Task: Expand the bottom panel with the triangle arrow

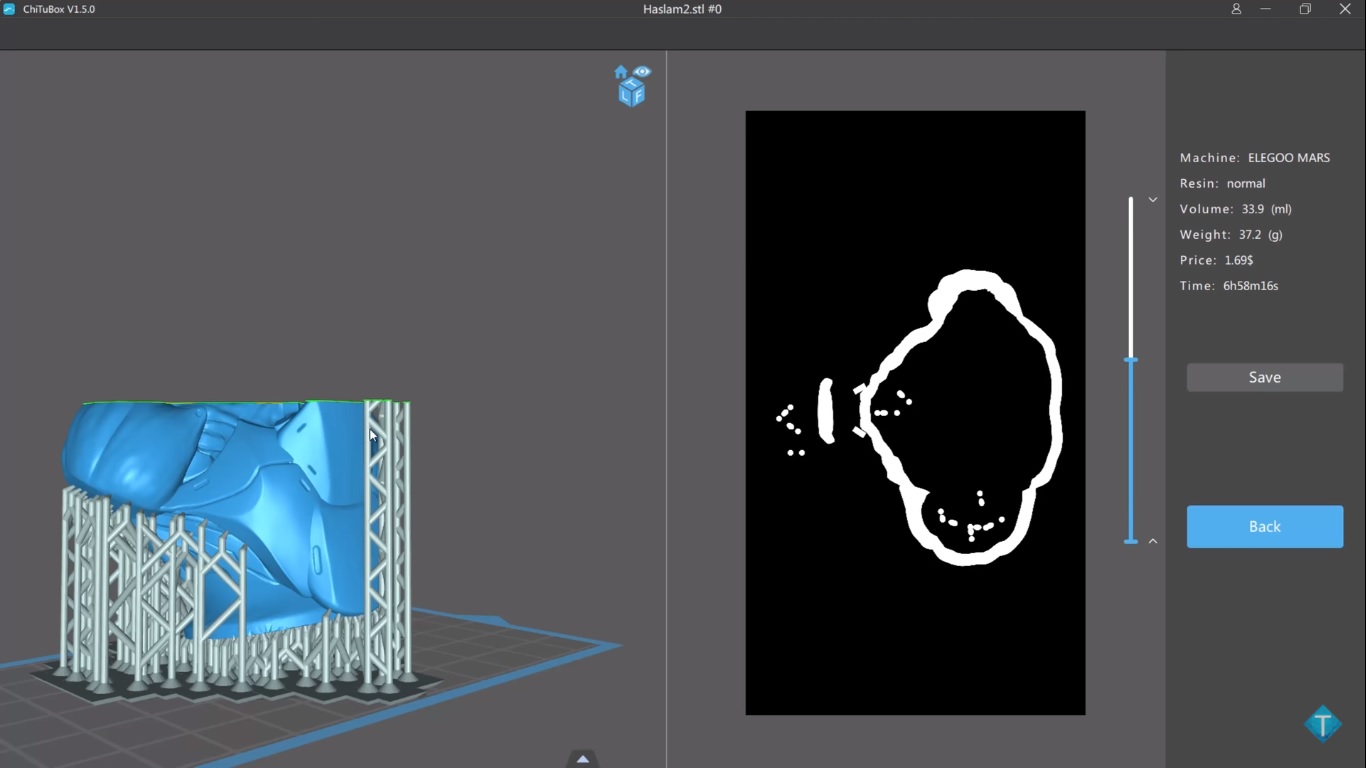Action: tap(583, 759)
